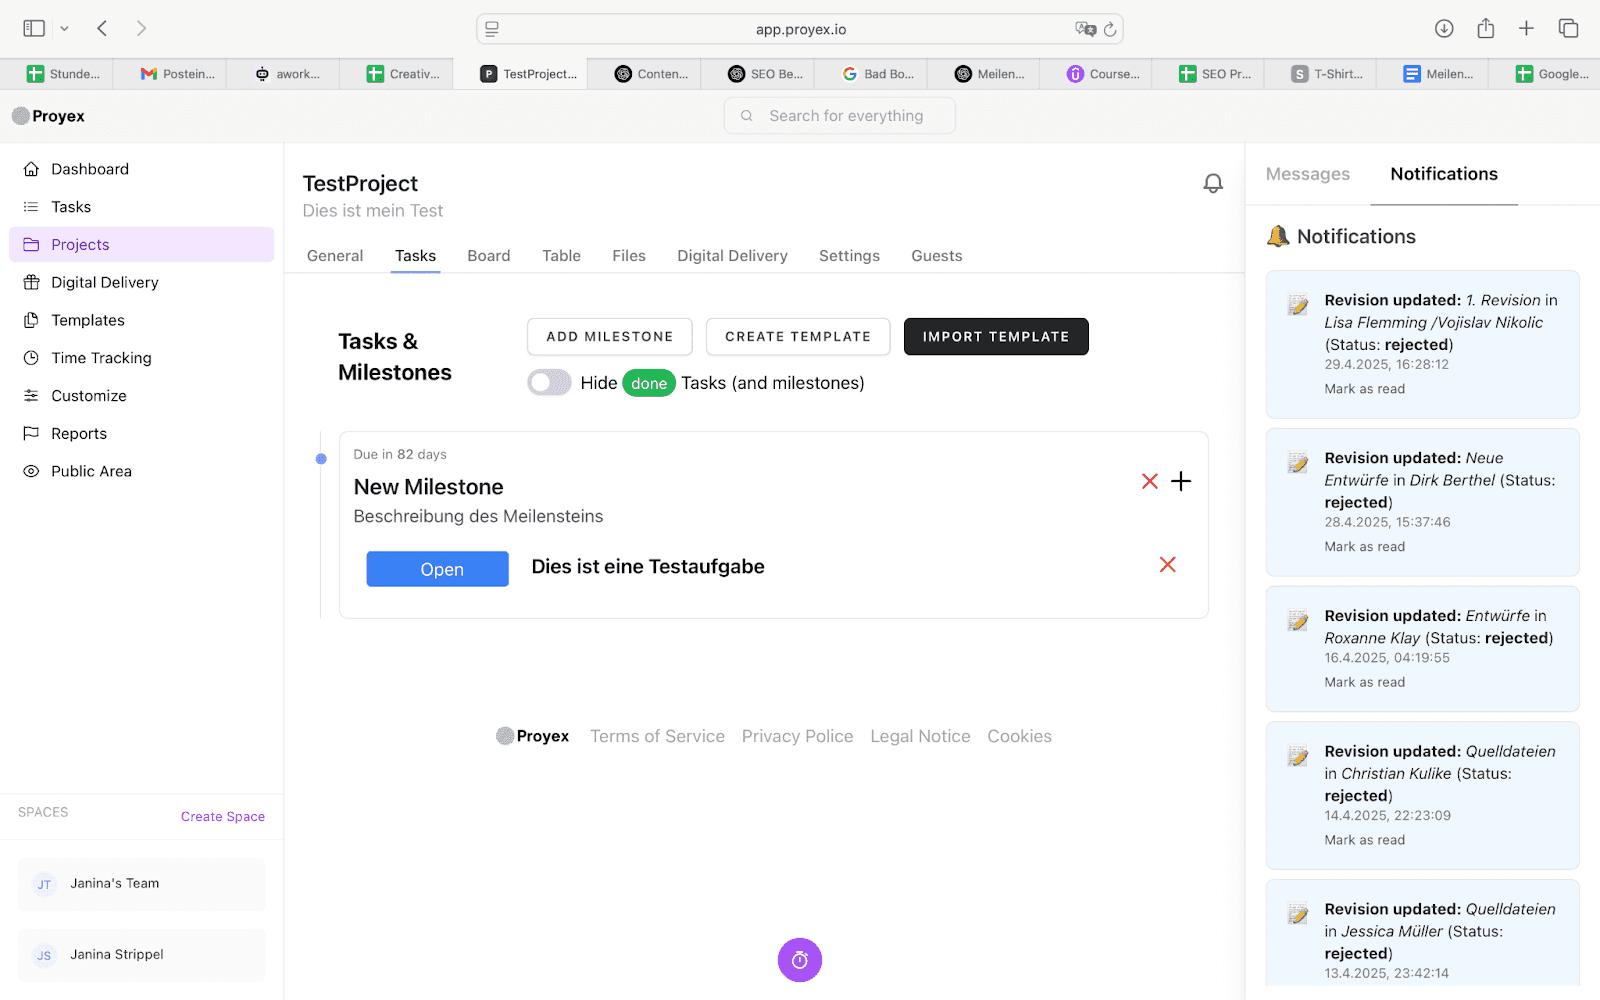The image size is (1600, 1000).
Task: Open the project Settings tab
Action: click(x=849, y=256)
